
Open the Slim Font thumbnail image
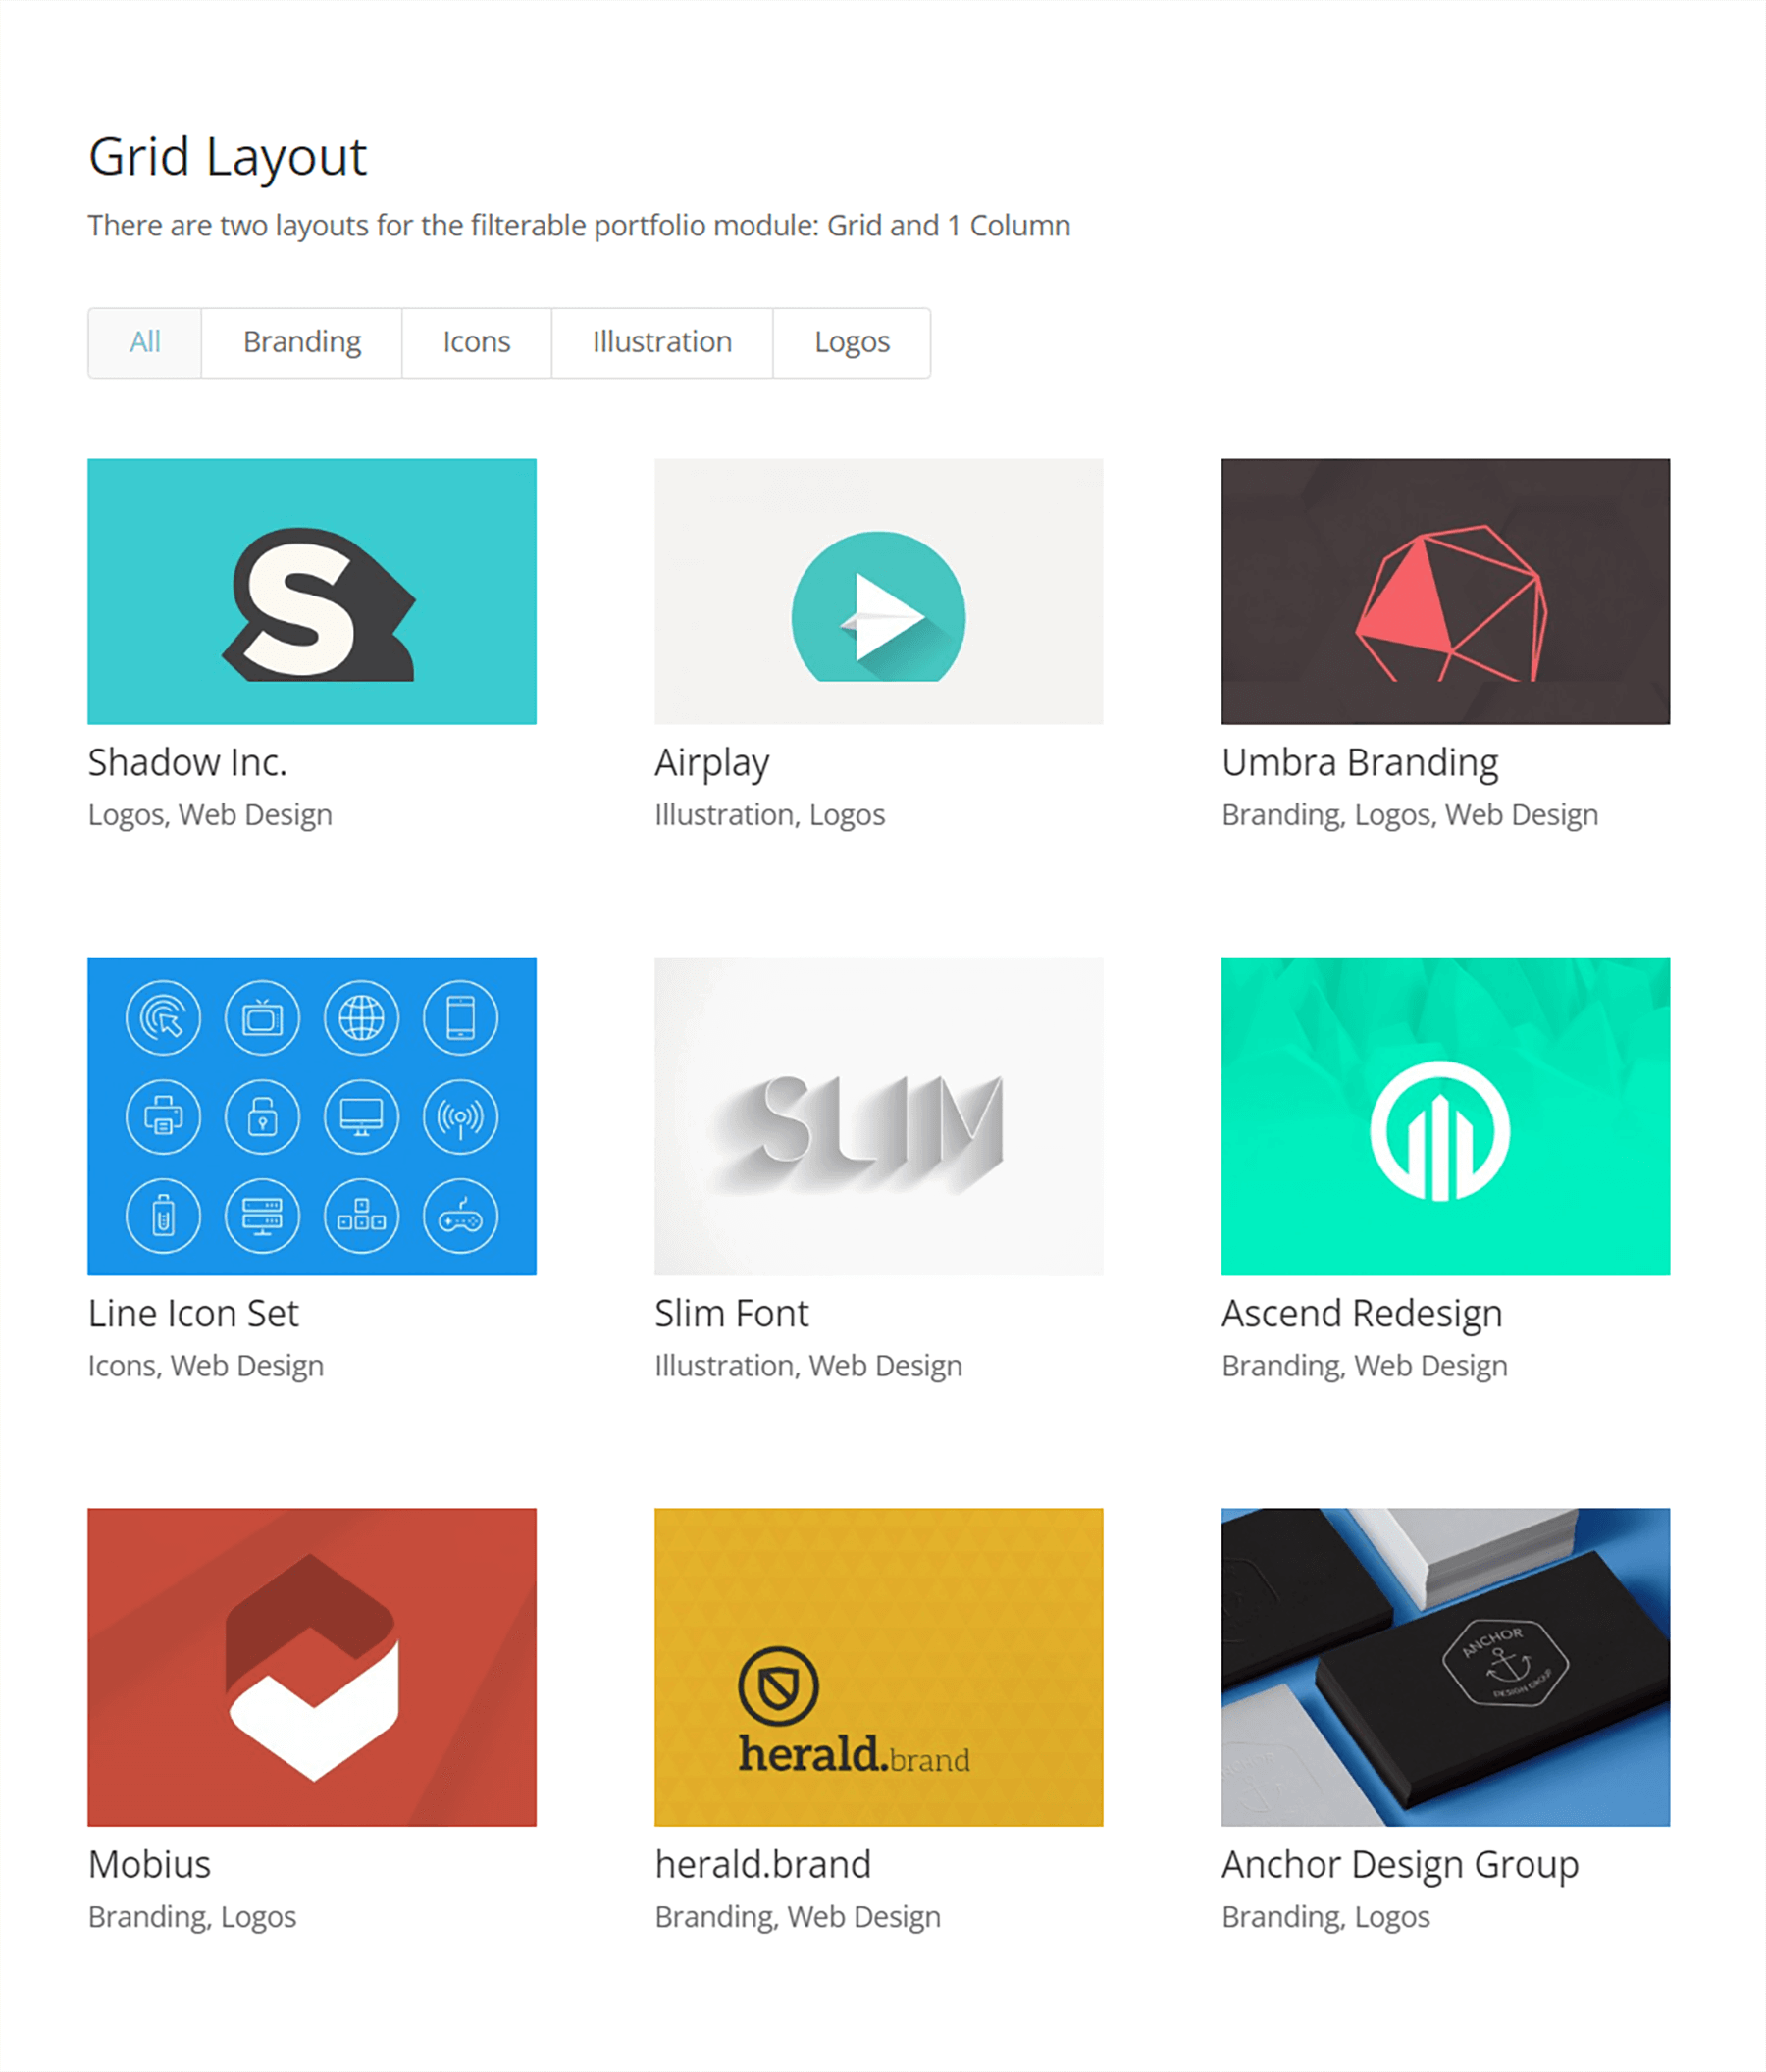[879, 1116]
